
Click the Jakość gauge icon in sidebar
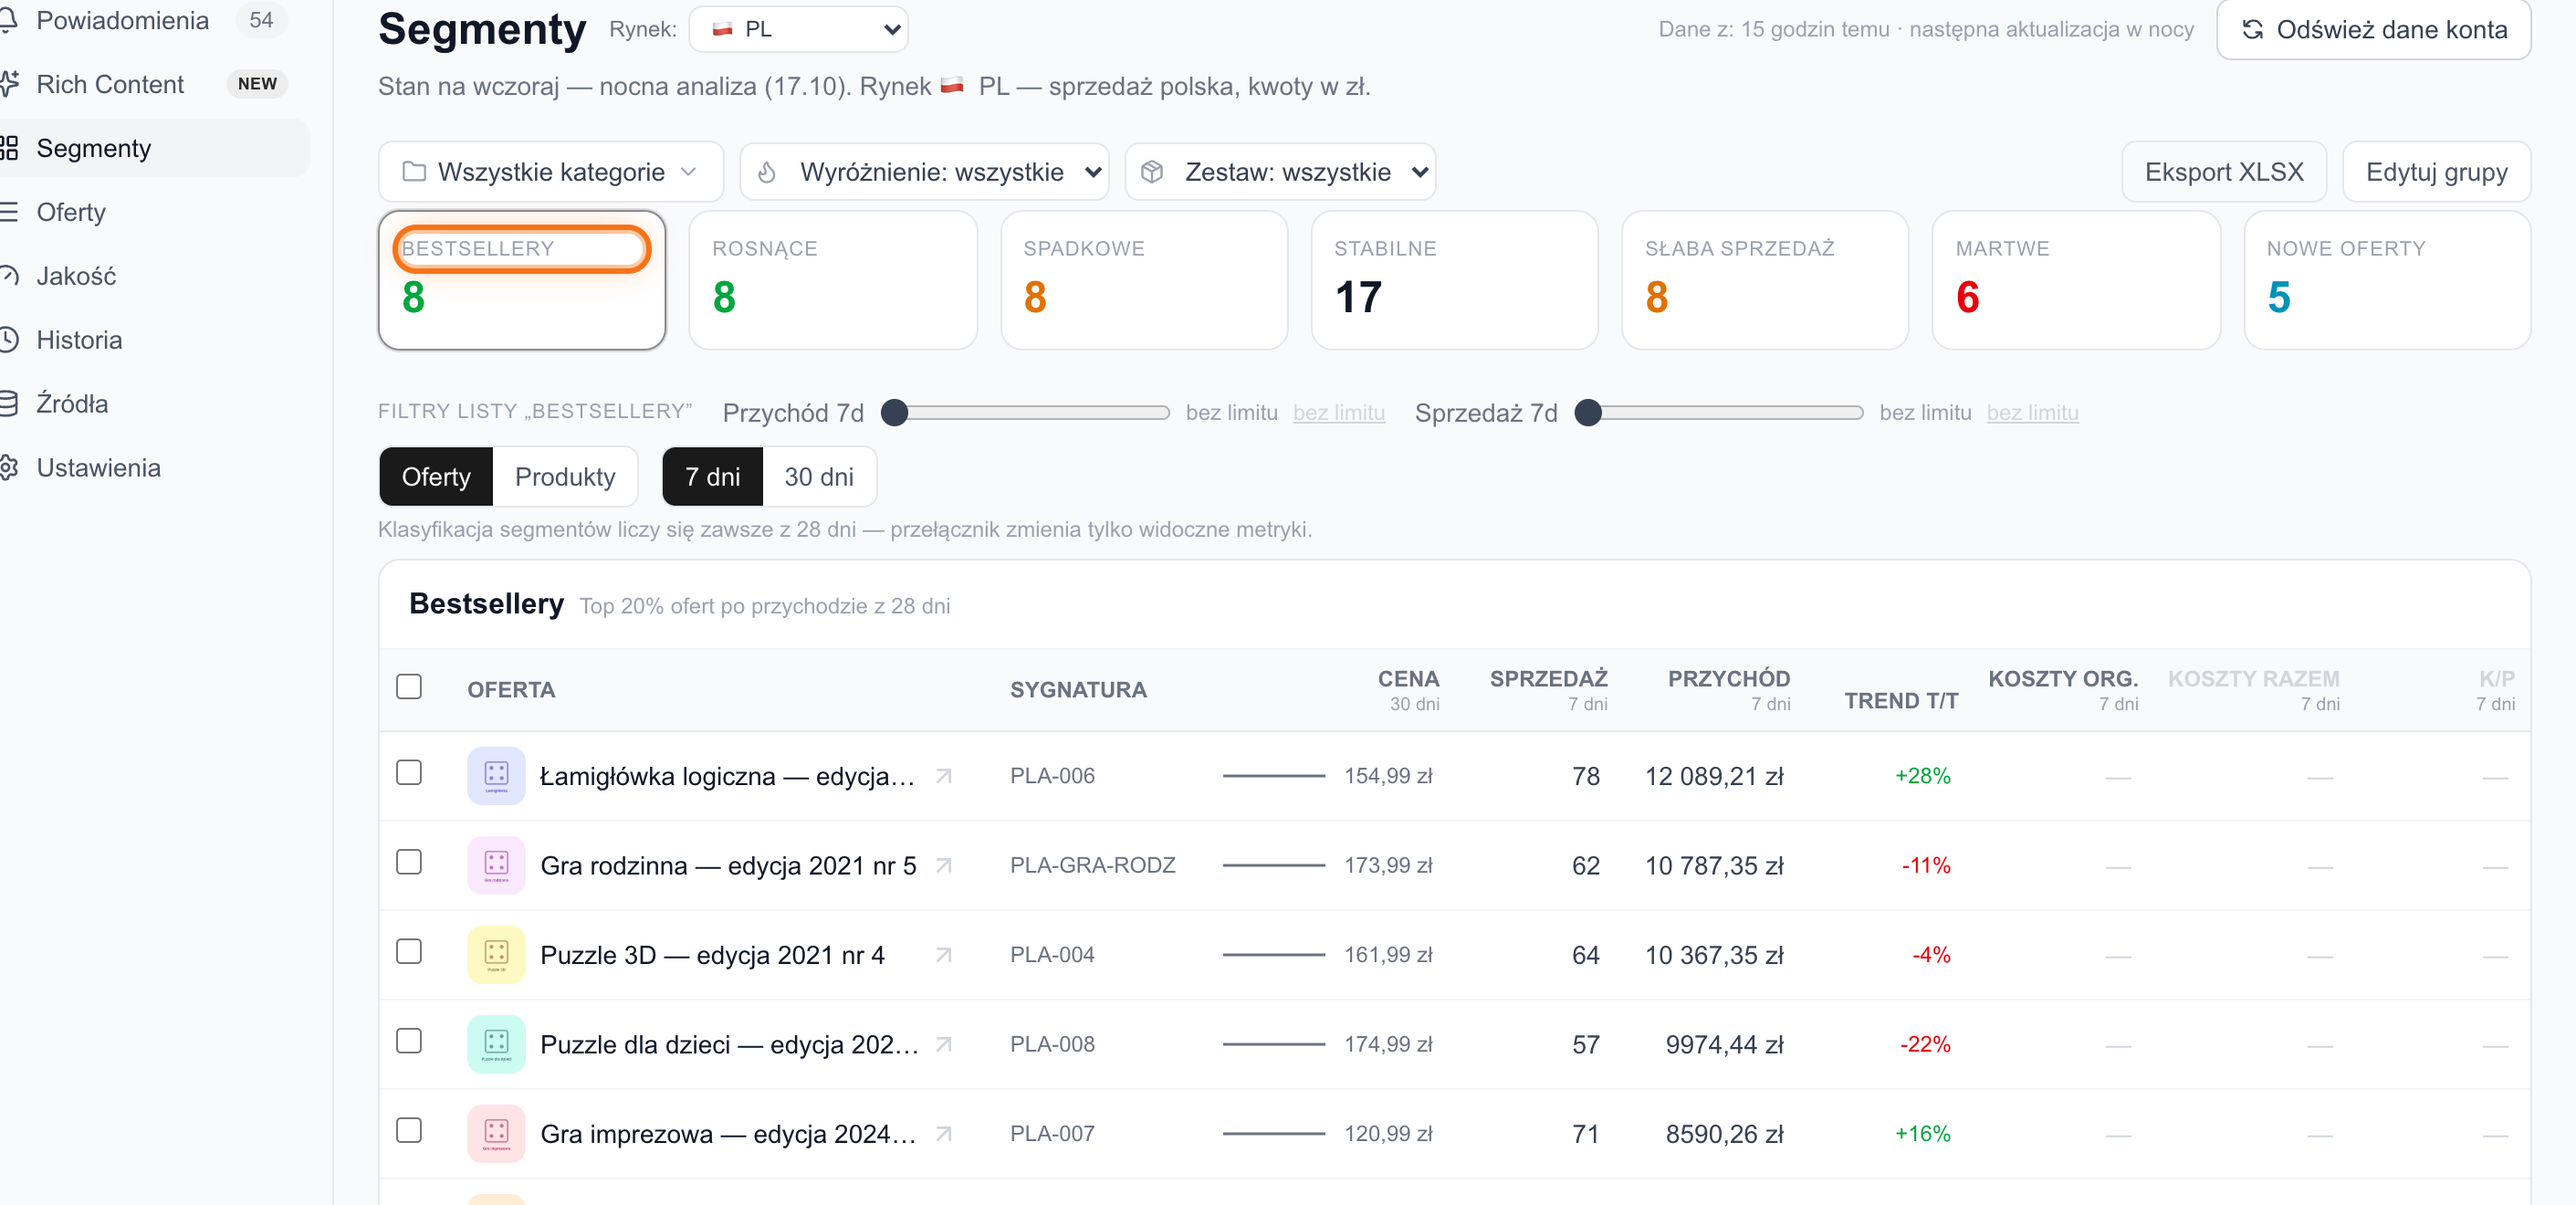9,276
